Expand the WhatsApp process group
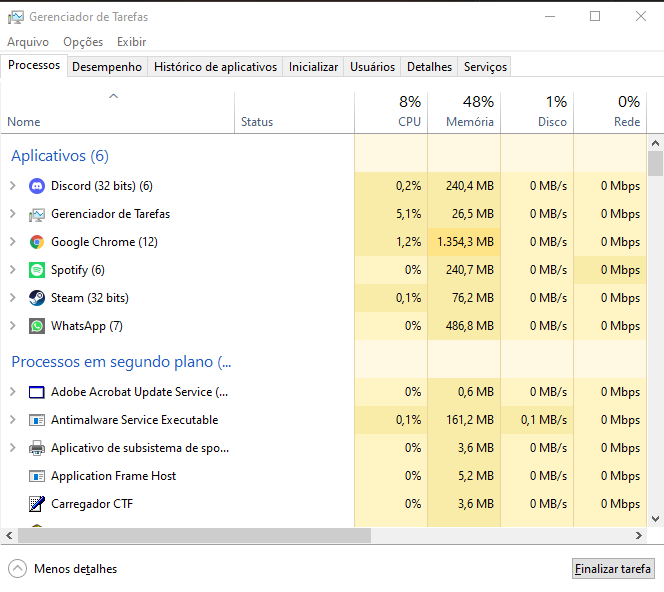 [x=12, y=326]
